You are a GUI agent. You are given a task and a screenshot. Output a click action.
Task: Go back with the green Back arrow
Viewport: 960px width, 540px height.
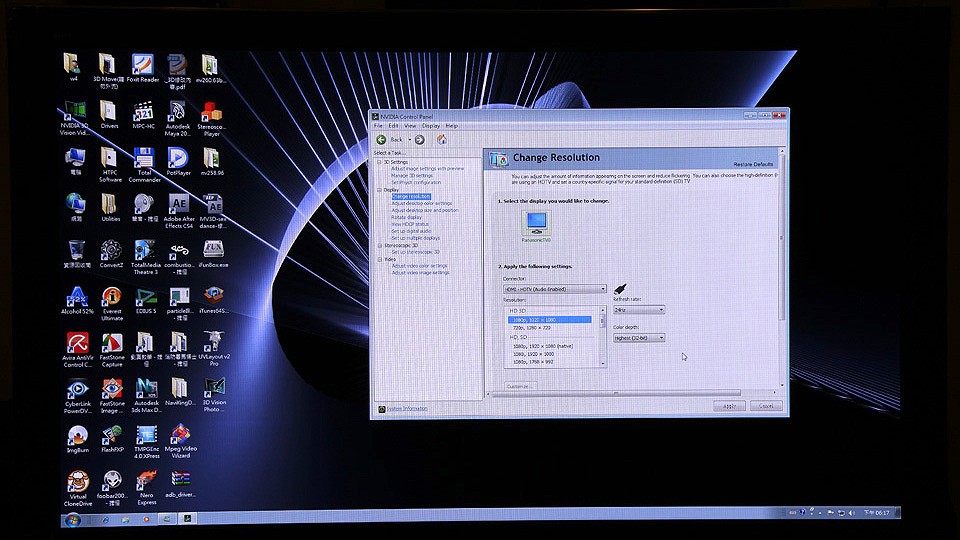point(381,140)
